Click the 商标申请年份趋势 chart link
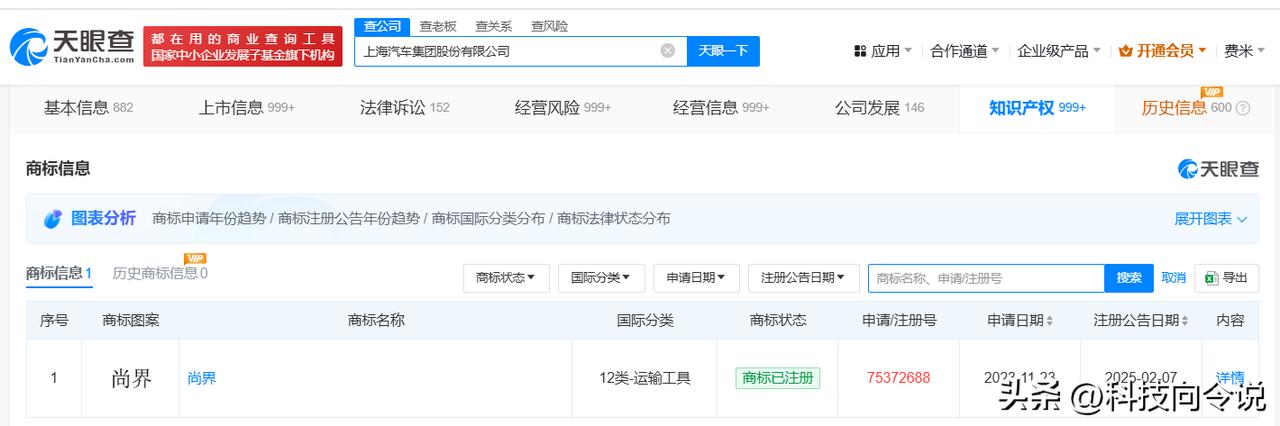 point(210,219)
